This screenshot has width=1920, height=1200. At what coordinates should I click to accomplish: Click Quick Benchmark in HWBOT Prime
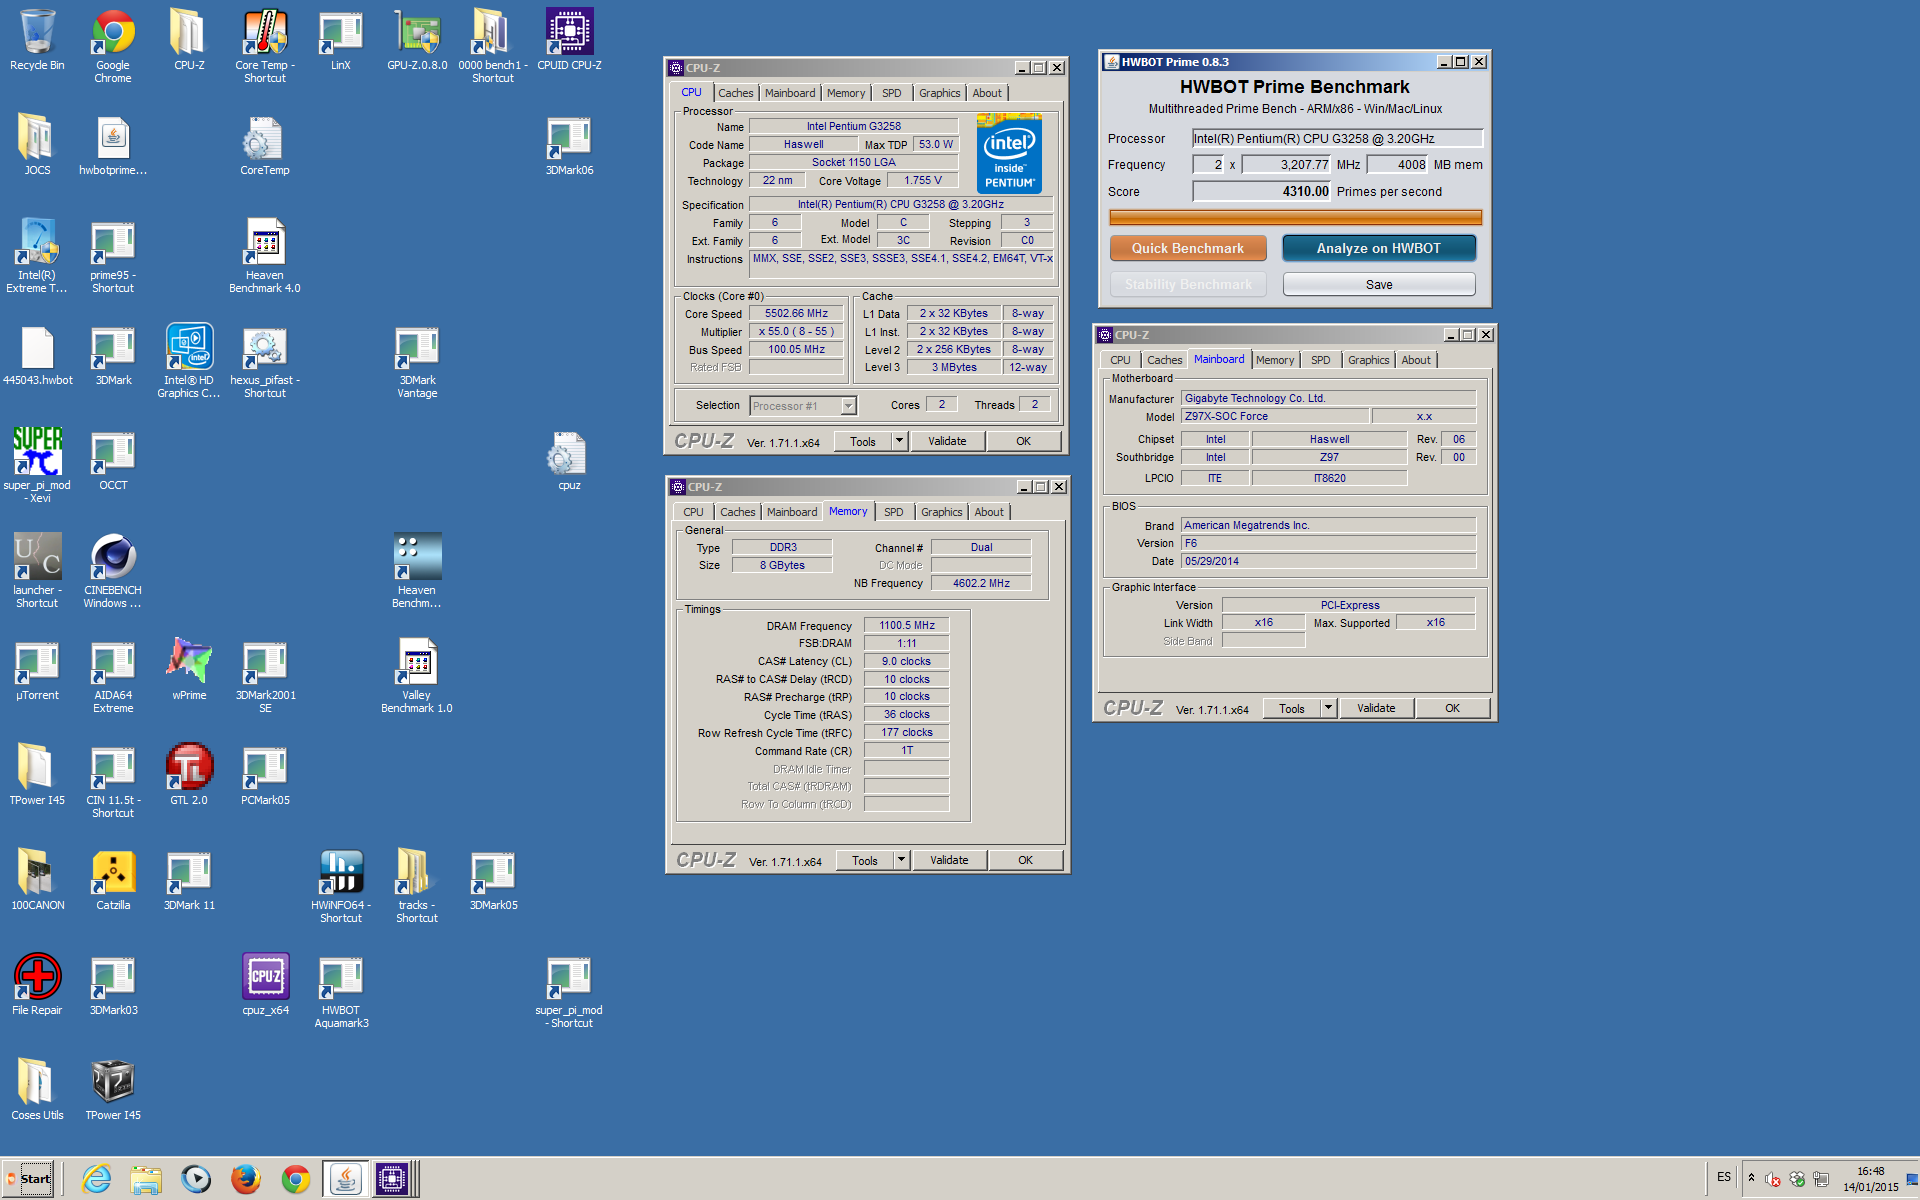[x=1187, y=248]
